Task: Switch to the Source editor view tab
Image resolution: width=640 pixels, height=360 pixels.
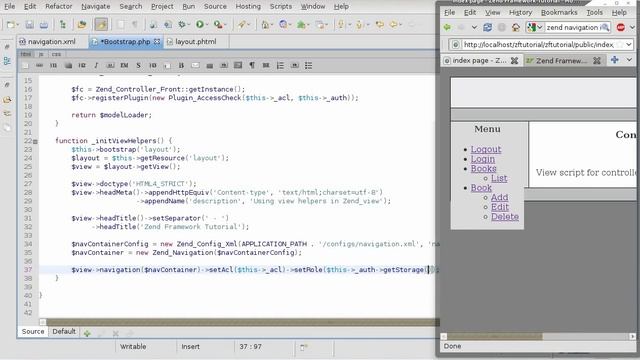Action: point(33,331)
